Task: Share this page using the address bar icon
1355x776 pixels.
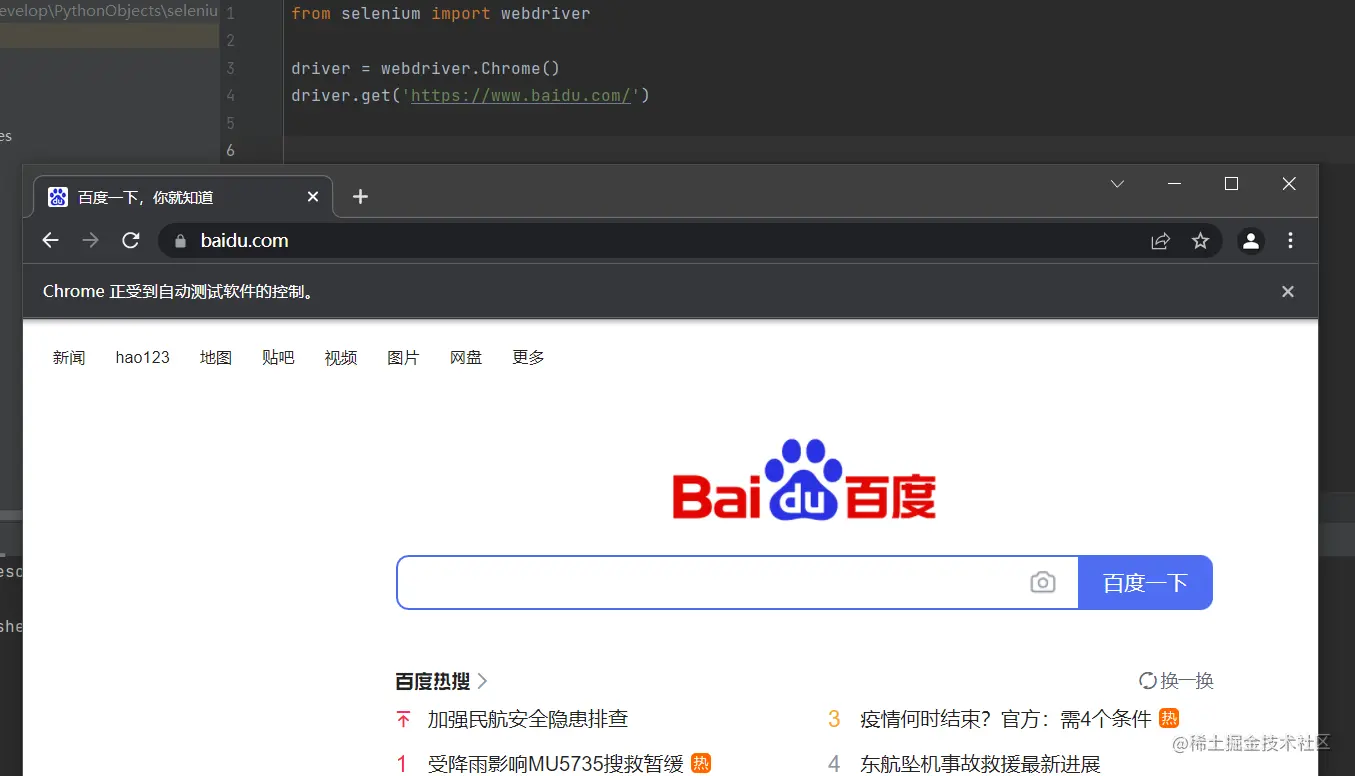Action: 1161,241
